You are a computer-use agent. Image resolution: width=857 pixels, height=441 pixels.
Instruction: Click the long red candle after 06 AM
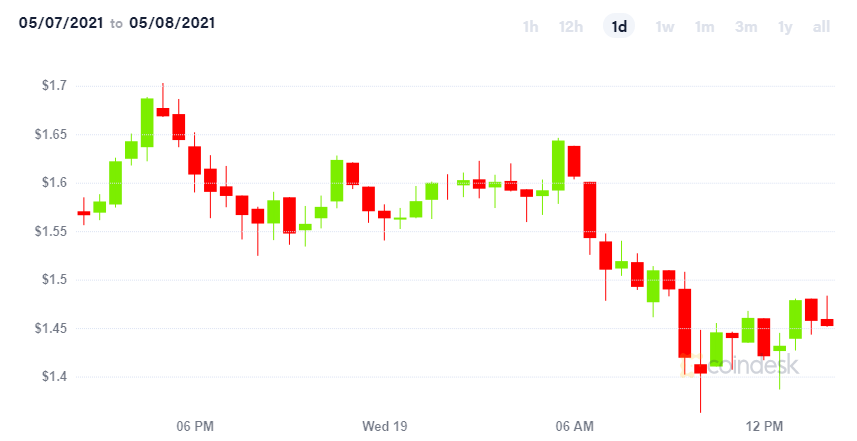pyautogui.click(x=590, y=210)
